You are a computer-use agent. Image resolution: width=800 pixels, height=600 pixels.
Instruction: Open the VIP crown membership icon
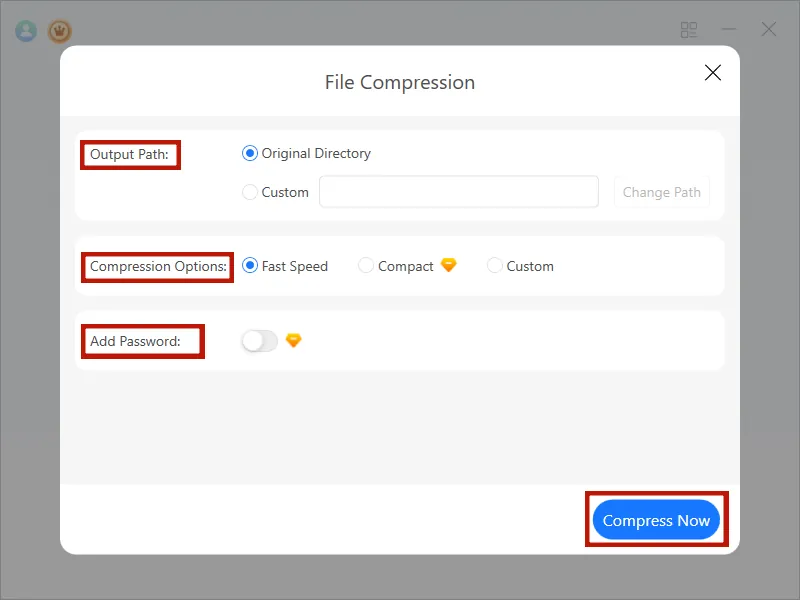click(x=60, y=30)
